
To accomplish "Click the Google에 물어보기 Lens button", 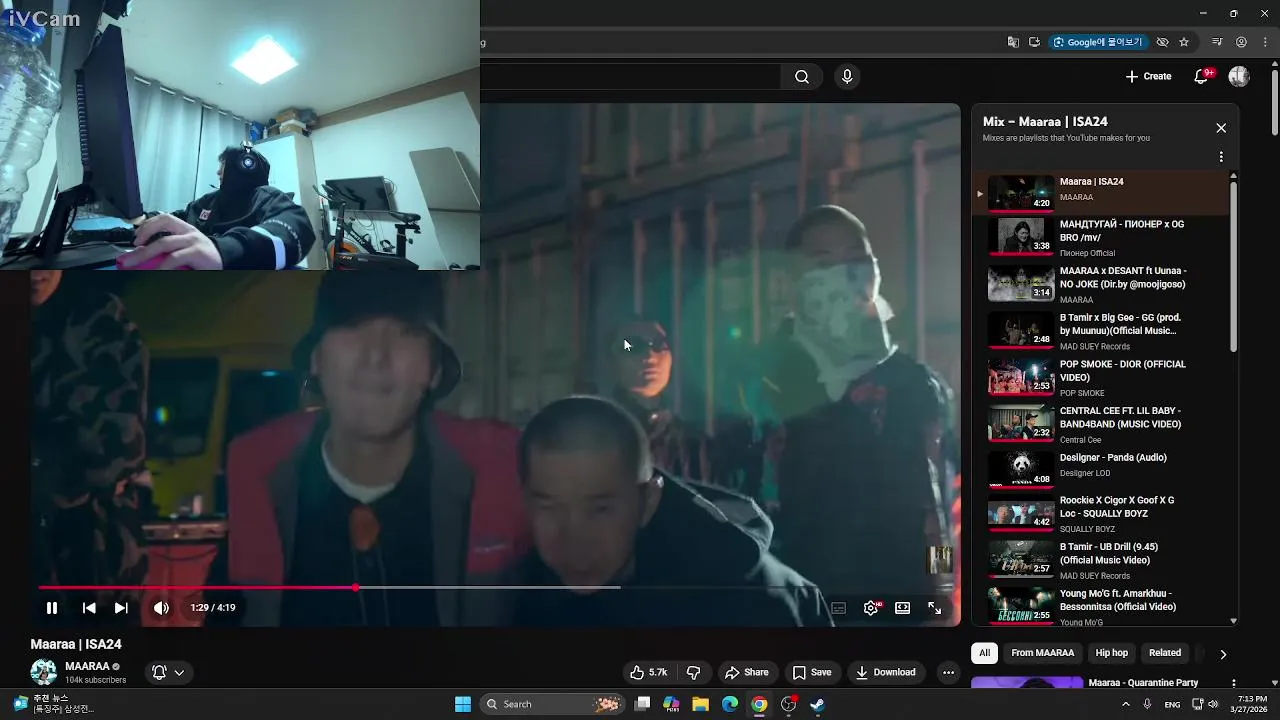I will [1097, 42].
